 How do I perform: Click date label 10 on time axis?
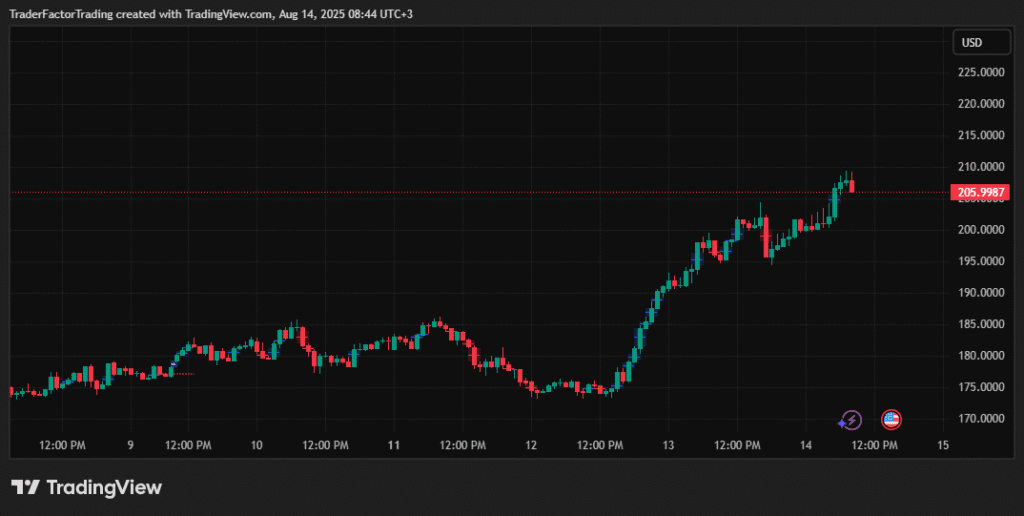click(x=257, y=445)
